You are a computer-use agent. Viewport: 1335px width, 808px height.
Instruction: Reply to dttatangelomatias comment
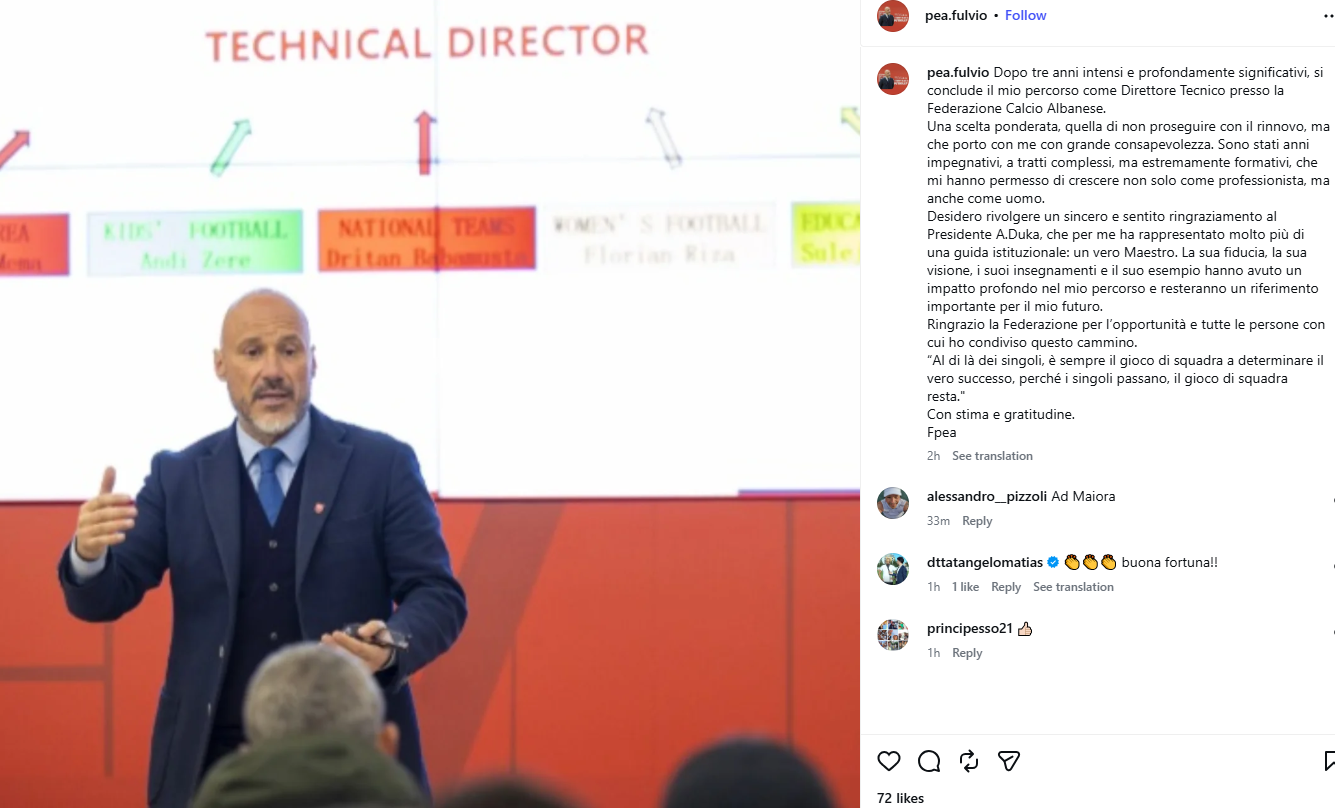click(1006, 587)
